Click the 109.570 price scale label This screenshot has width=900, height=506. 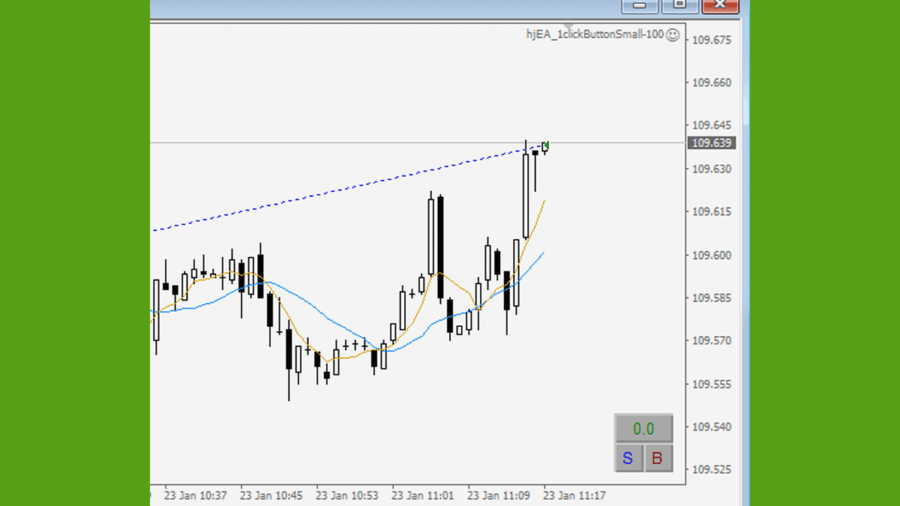coord(712,341)
